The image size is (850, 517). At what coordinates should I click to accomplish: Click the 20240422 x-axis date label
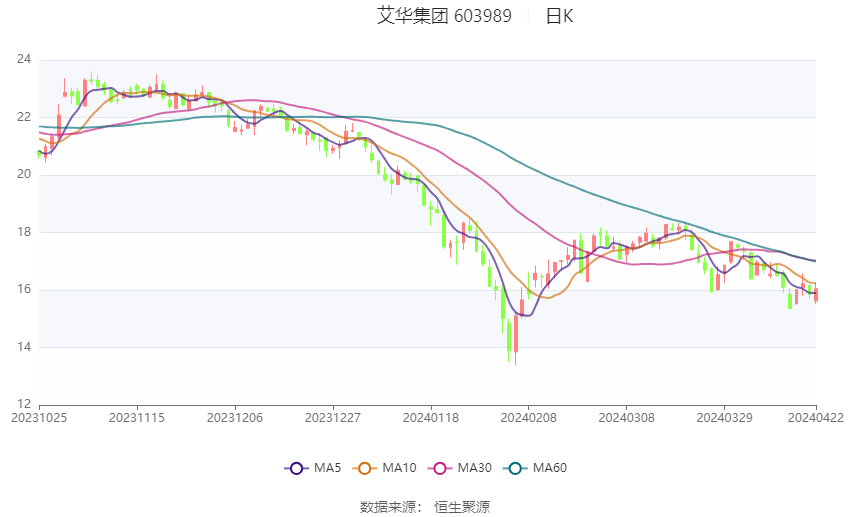(x=816, y=418)
